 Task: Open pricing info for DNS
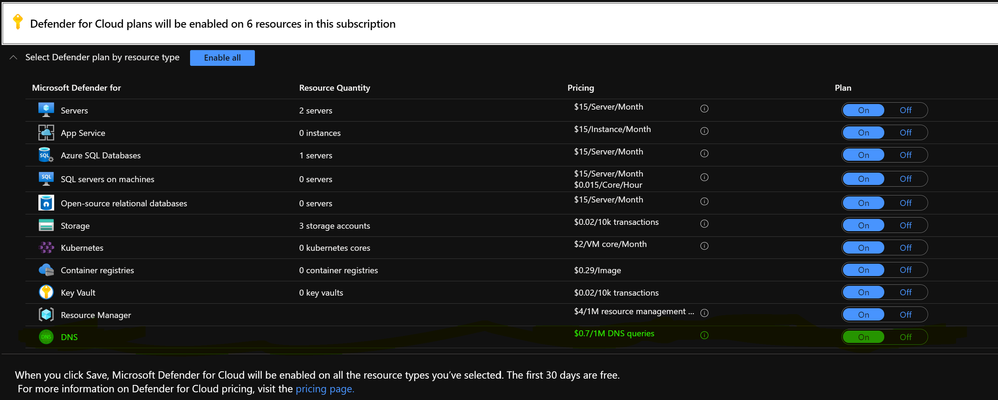pyautogui.click(x=704, y=335)
